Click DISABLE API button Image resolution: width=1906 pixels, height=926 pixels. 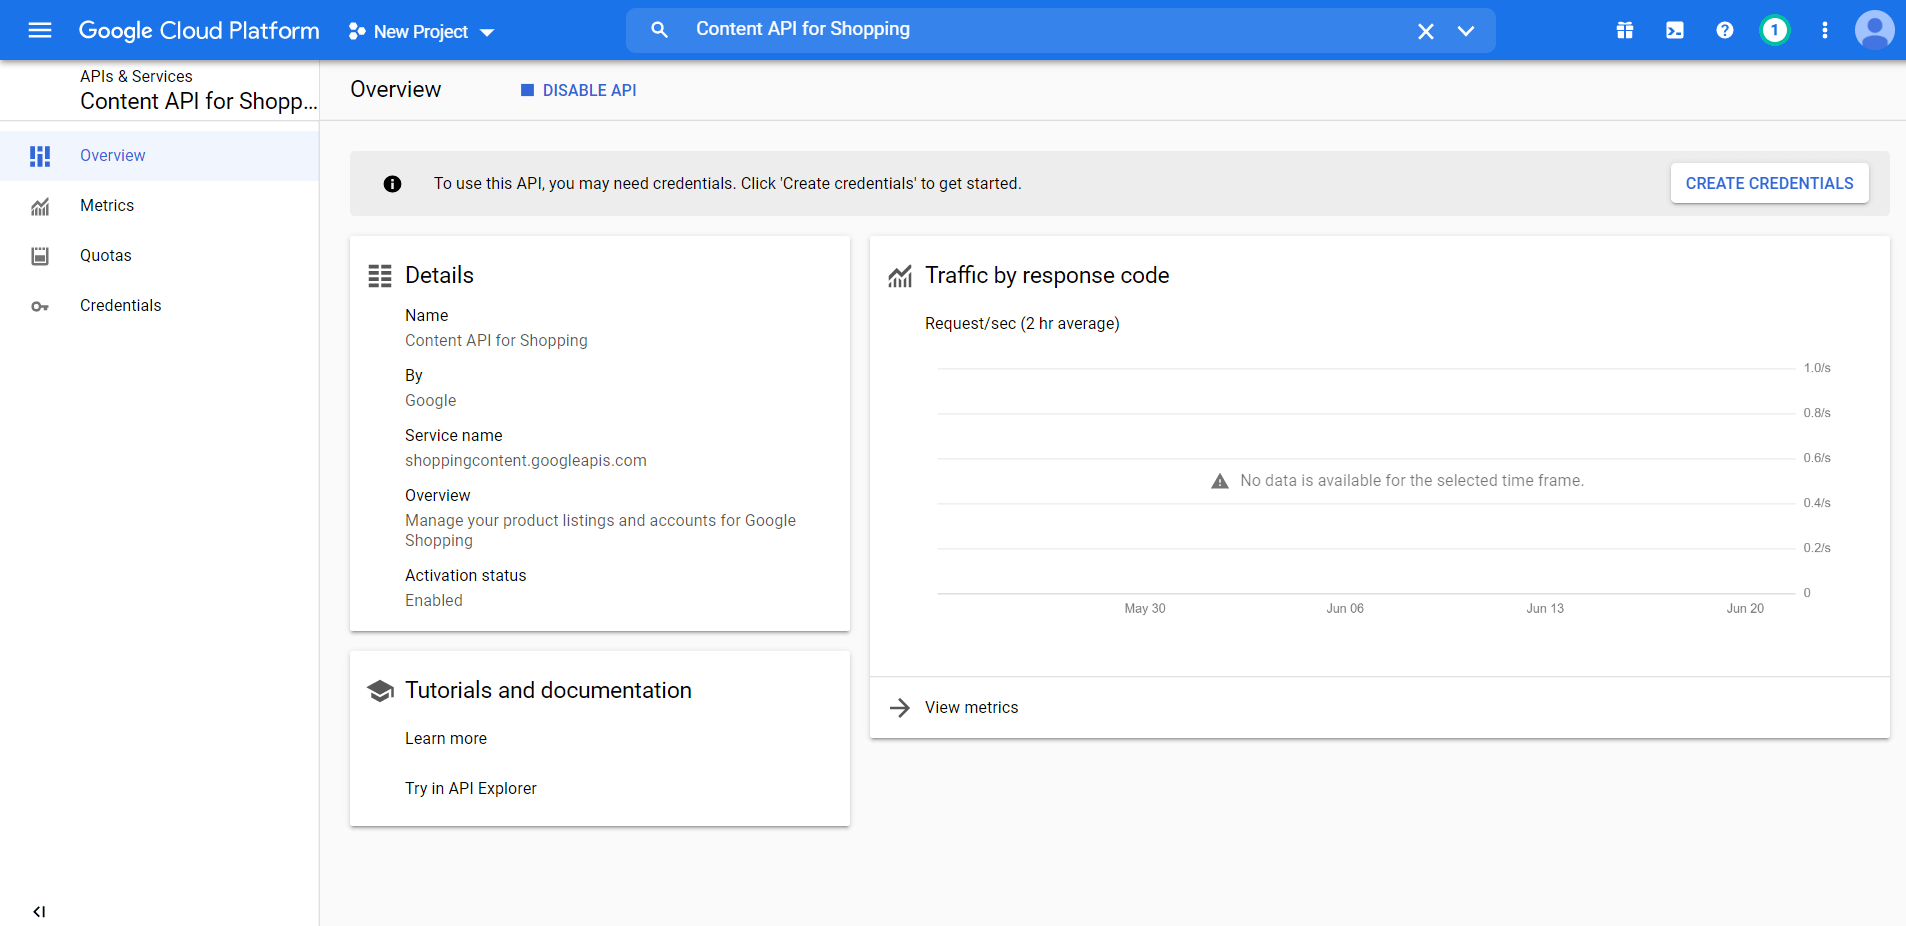[578, 90]
